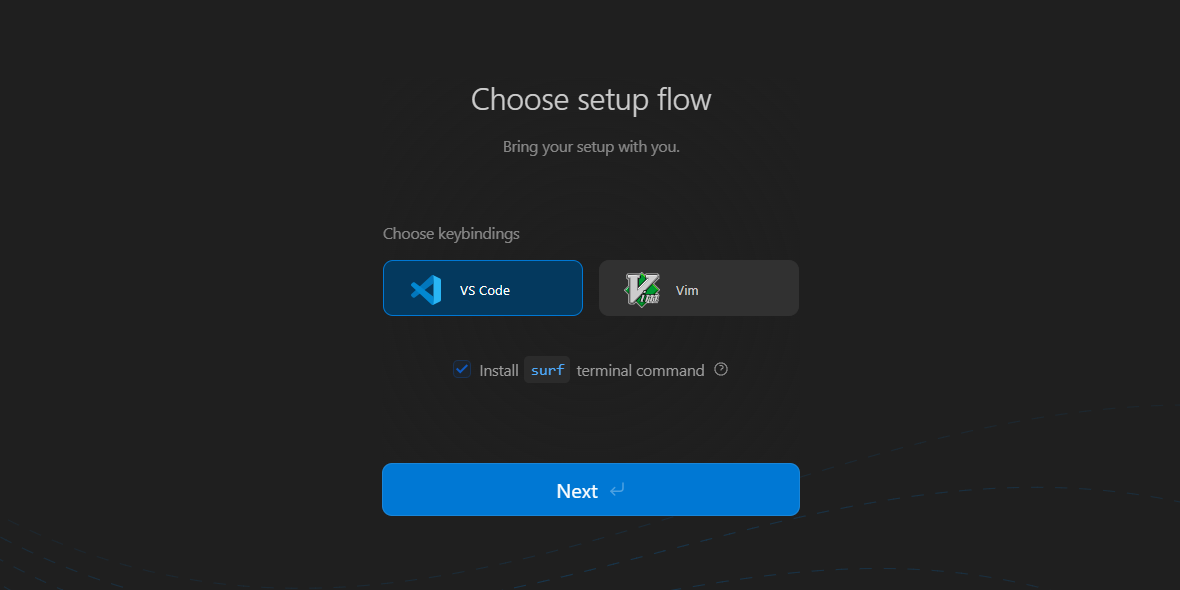This screenshot has height=590, width=1180.
Task: Click the 'Vim' text label
Action: point(687,290)
